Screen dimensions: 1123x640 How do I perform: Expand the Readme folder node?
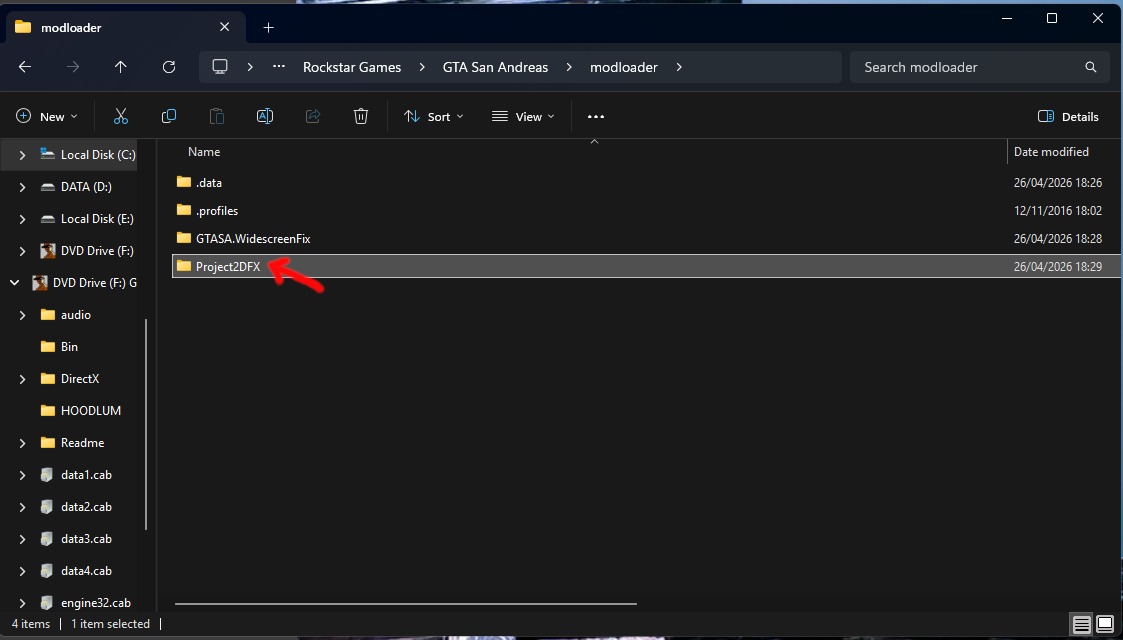point(22,443)
